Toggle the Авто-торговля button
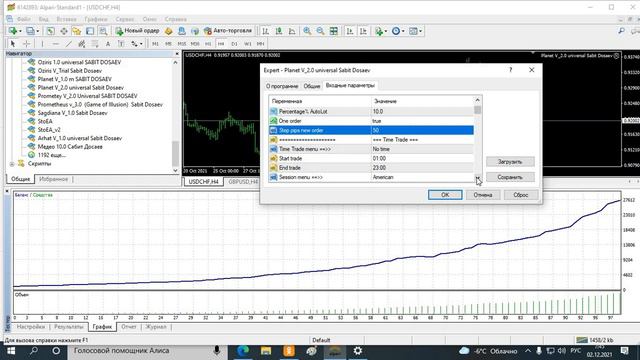 pos(228,31)
